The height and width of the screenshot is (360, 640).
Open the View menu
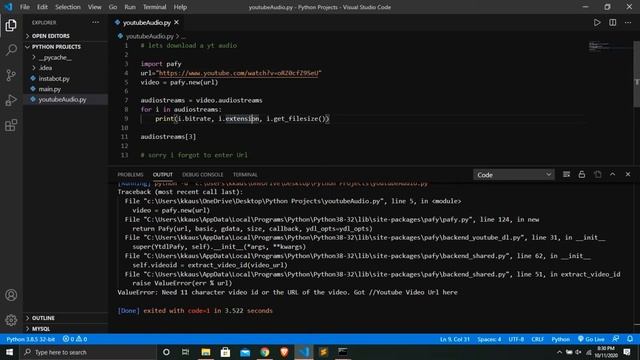95,7
